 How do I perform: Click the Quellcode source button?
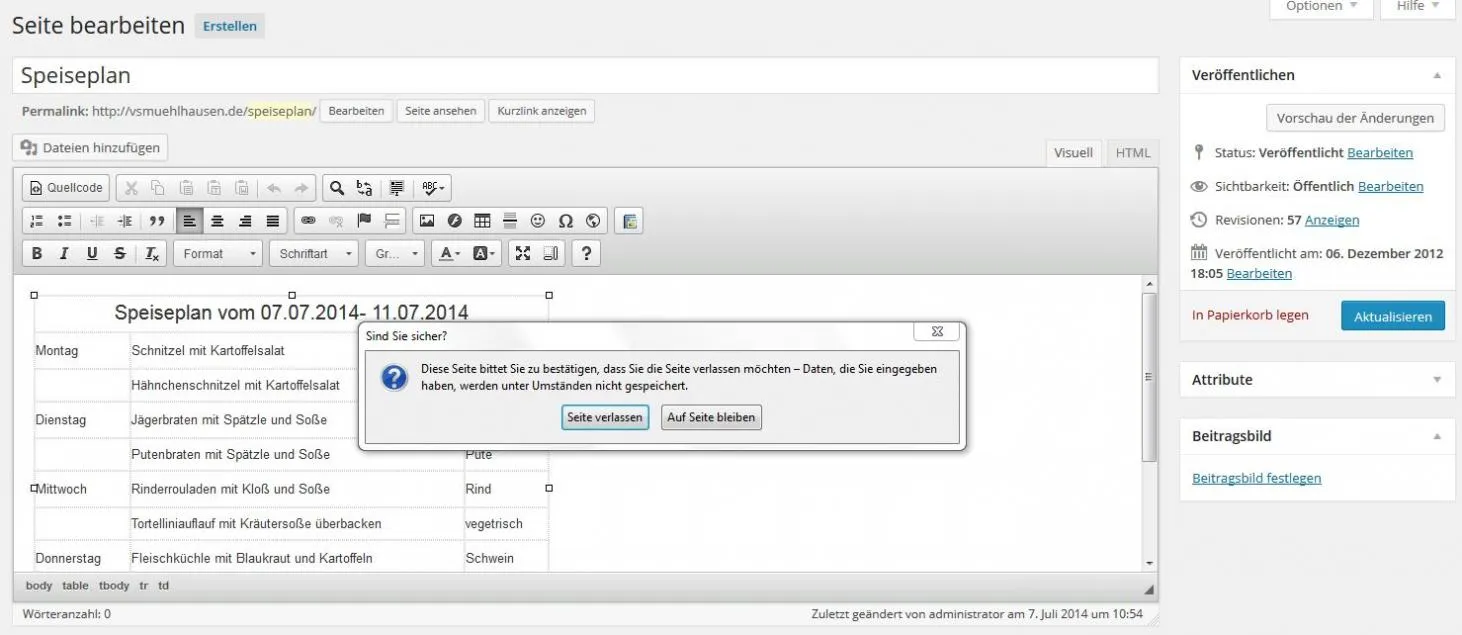click(67, 188)
